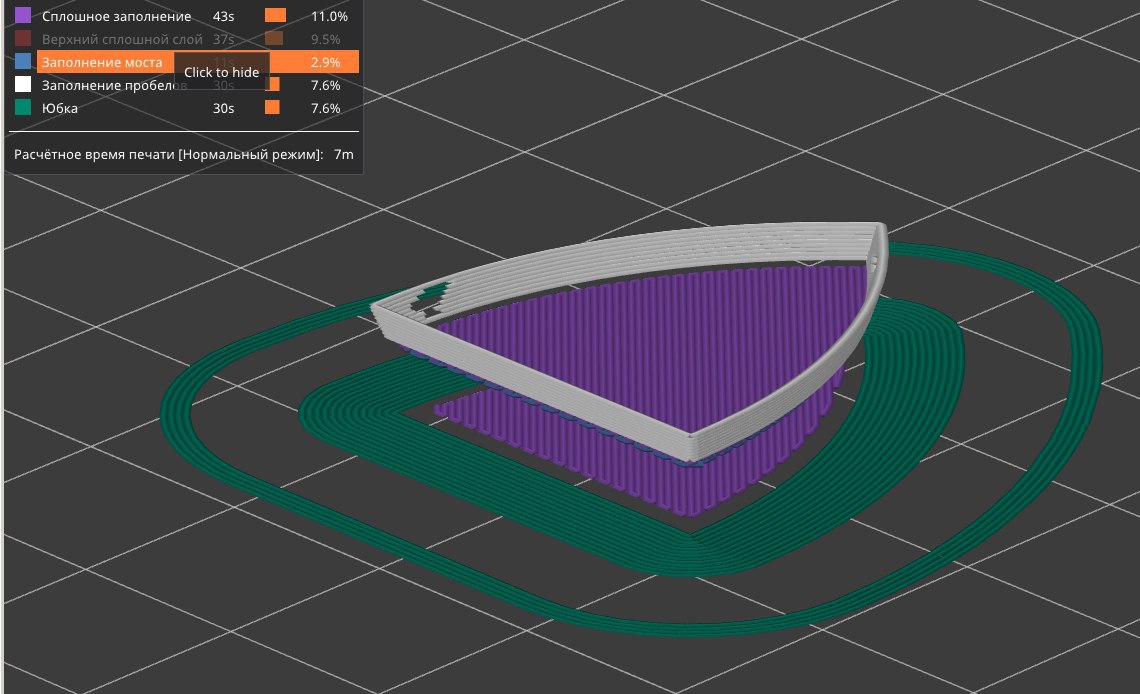The width and height of the screenshot is (1140, 694).
Task: Click the 43s time value
Action: click(x=223, y=16)
